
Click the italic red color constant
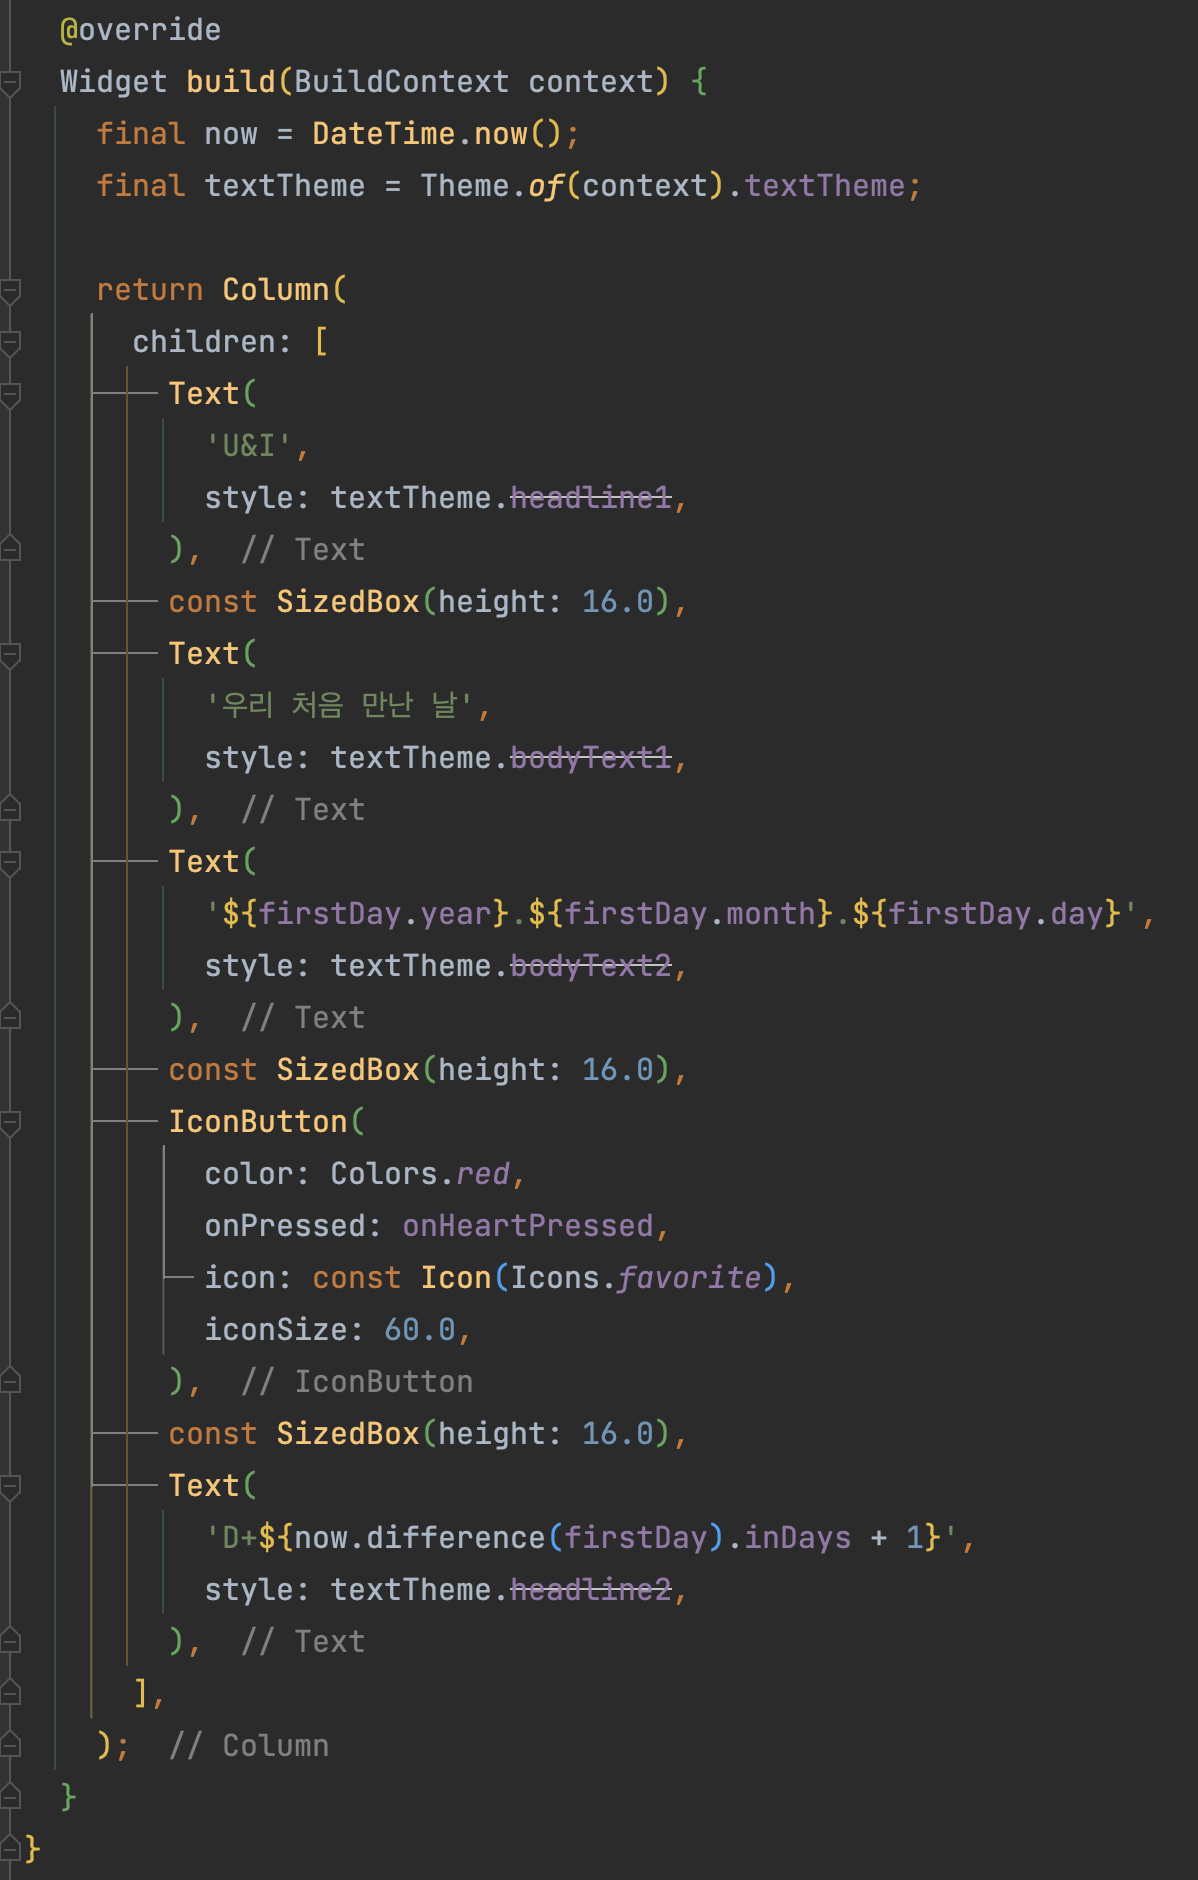pyautogui.click(x=483, y=1174)
